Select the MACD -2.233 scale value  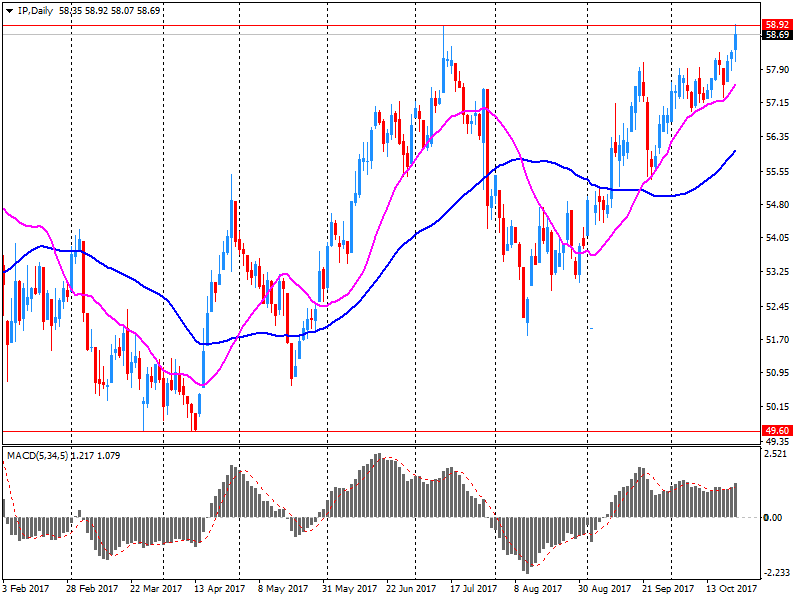777,573
